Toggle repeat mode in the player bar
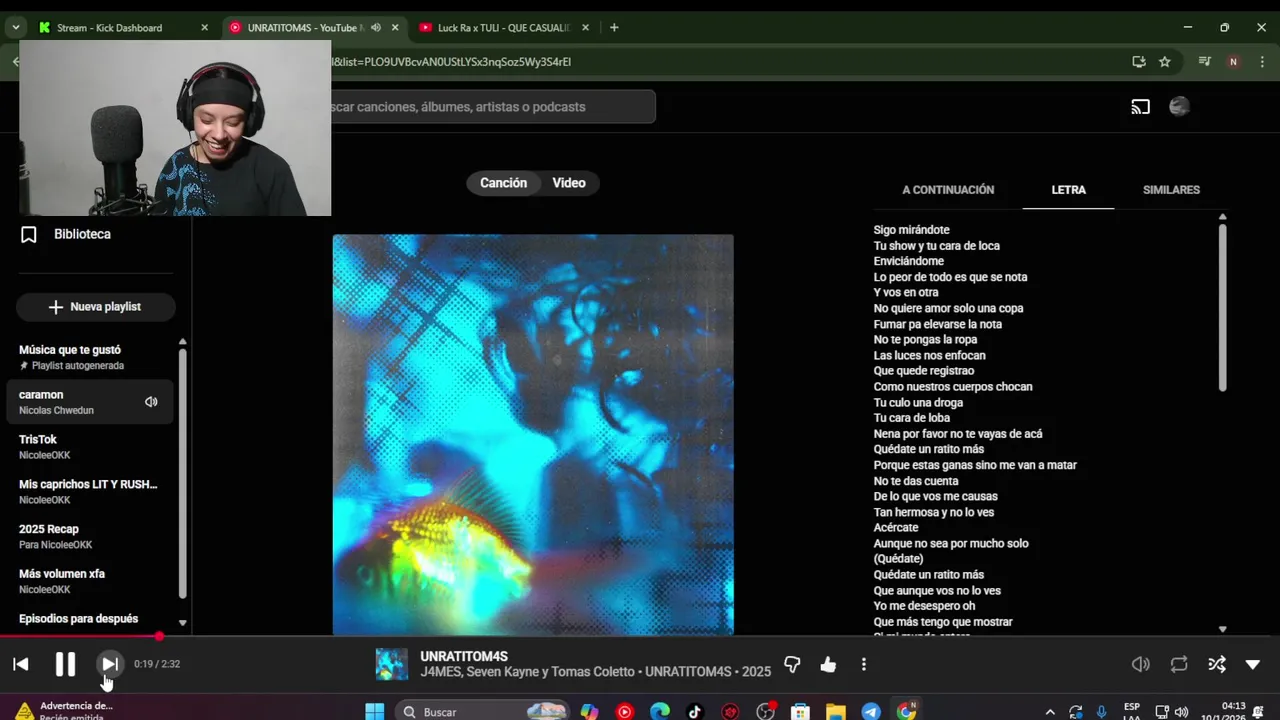Image resolution: width=1280 pixels, height=720 pixels. (x=1179, y=664)
